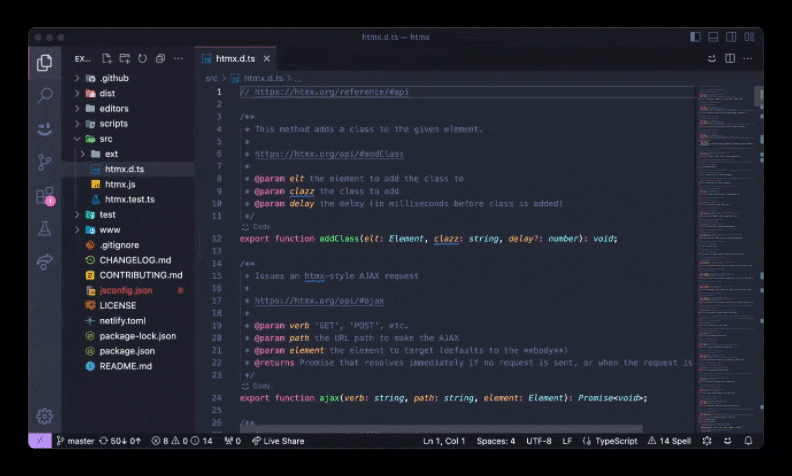Click the Cody icon in editor toolbar
Viewport: 792px width, 476px height.
coord(712,59)
